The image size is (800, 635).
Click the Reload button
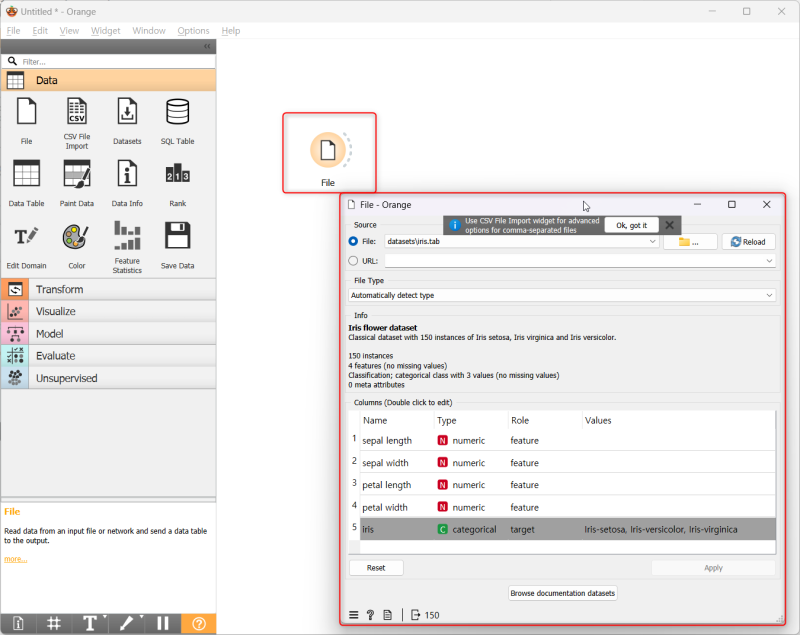(x=748, y=242)
